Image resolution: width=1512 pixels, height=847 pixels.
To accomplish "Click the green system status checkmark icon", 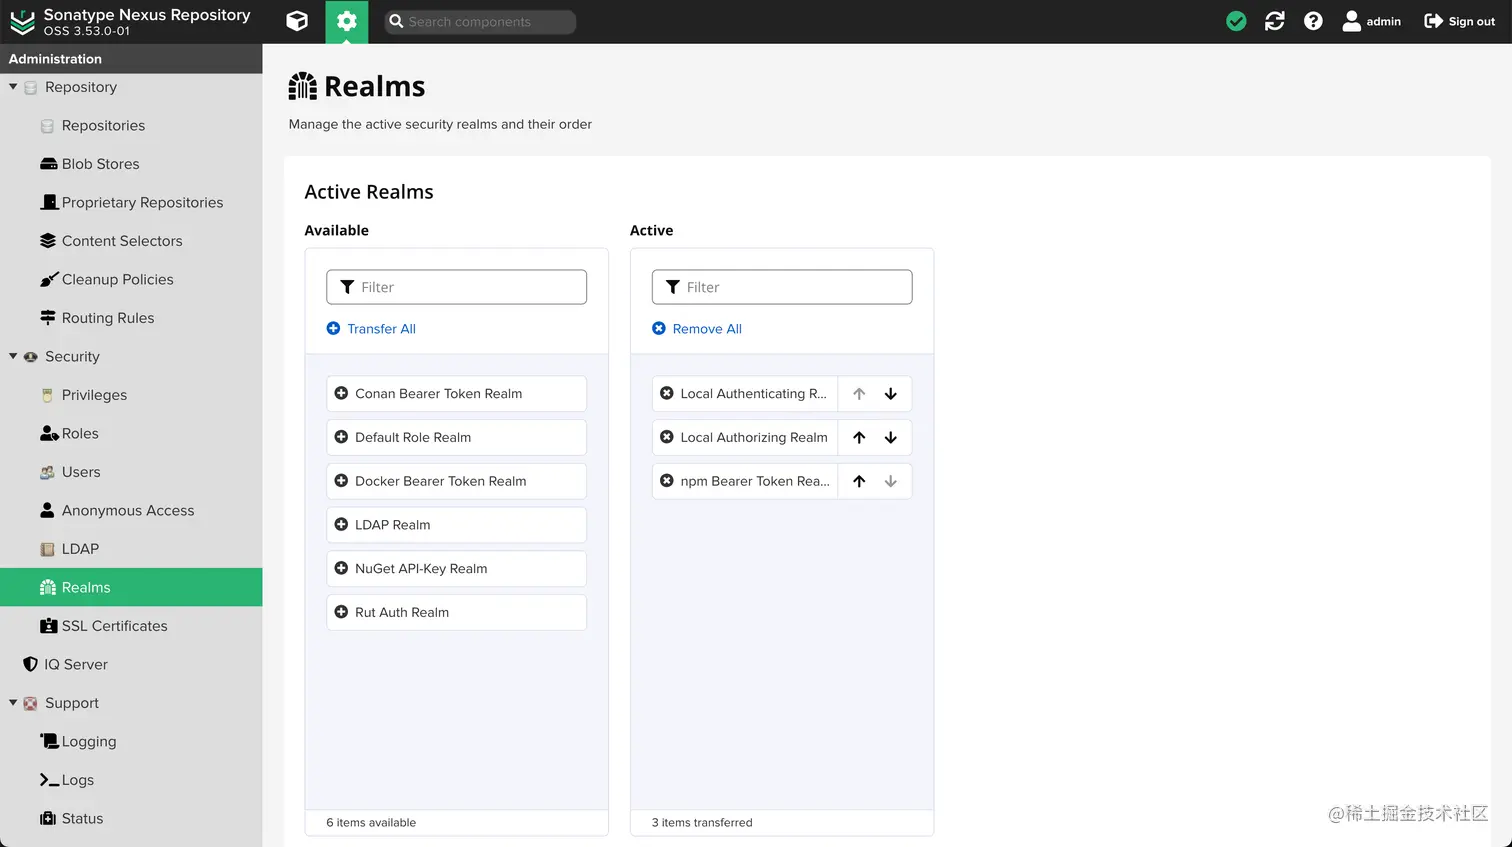I will [x=1236, y=21].
